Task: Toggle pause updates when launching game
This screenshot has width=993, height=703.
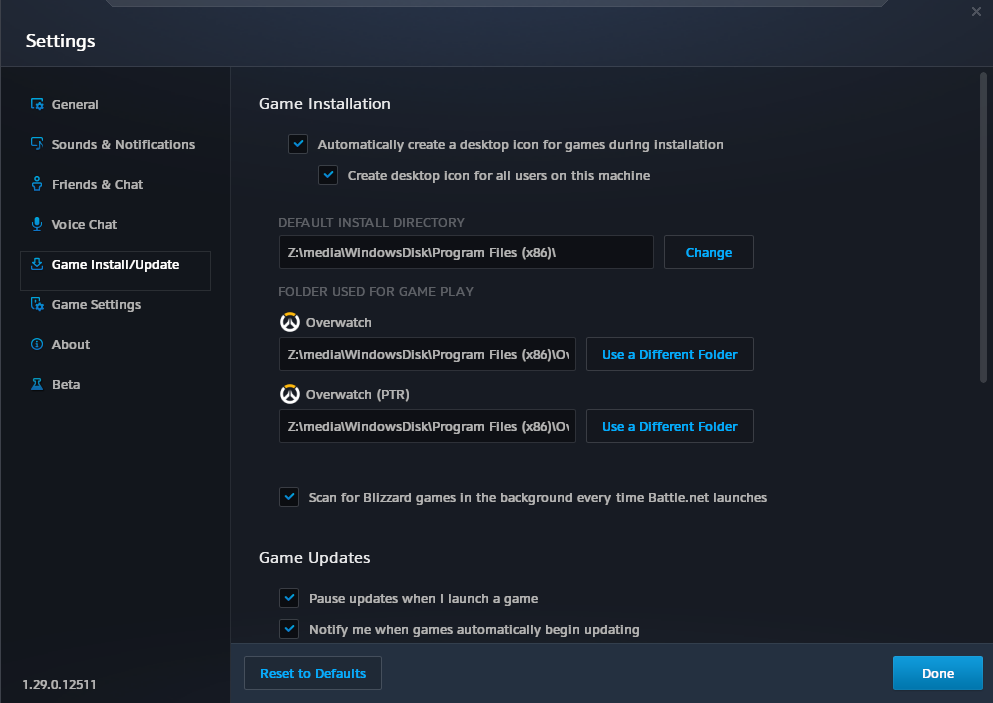Action: 289,597
